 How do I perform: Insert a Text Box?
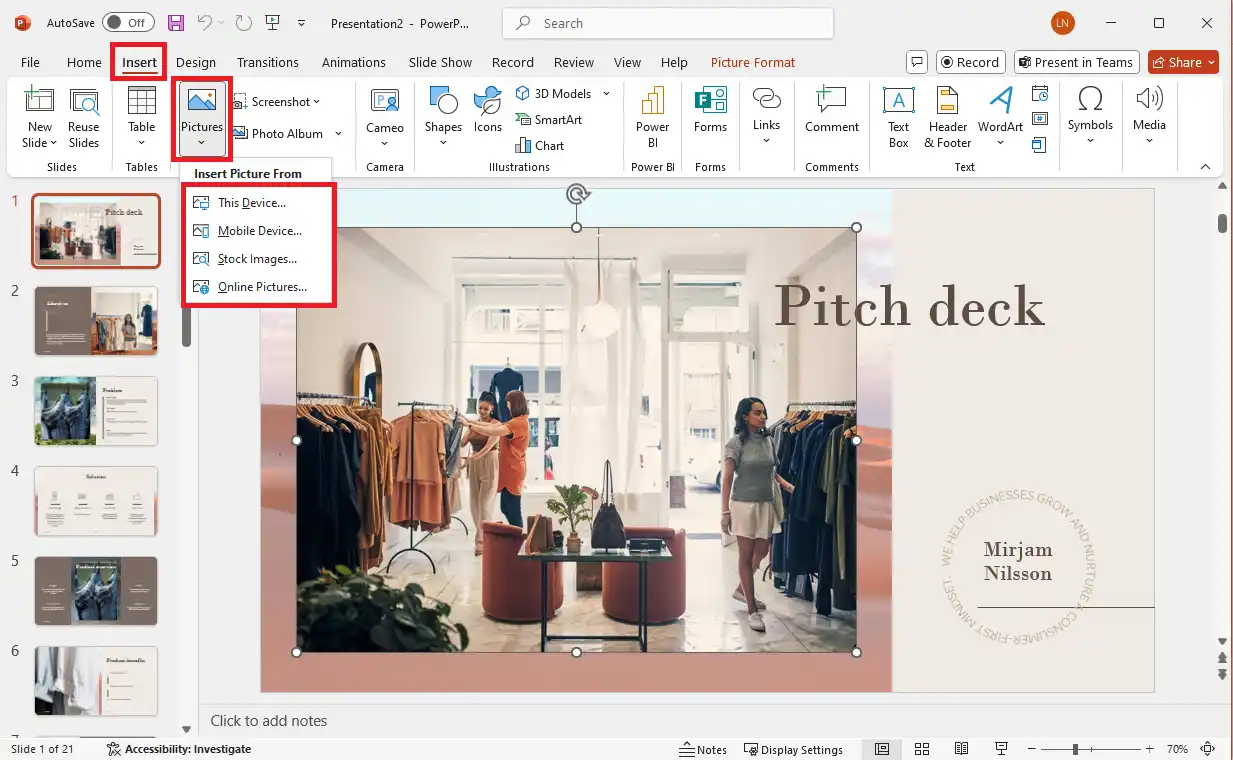[x=899, y=118]
